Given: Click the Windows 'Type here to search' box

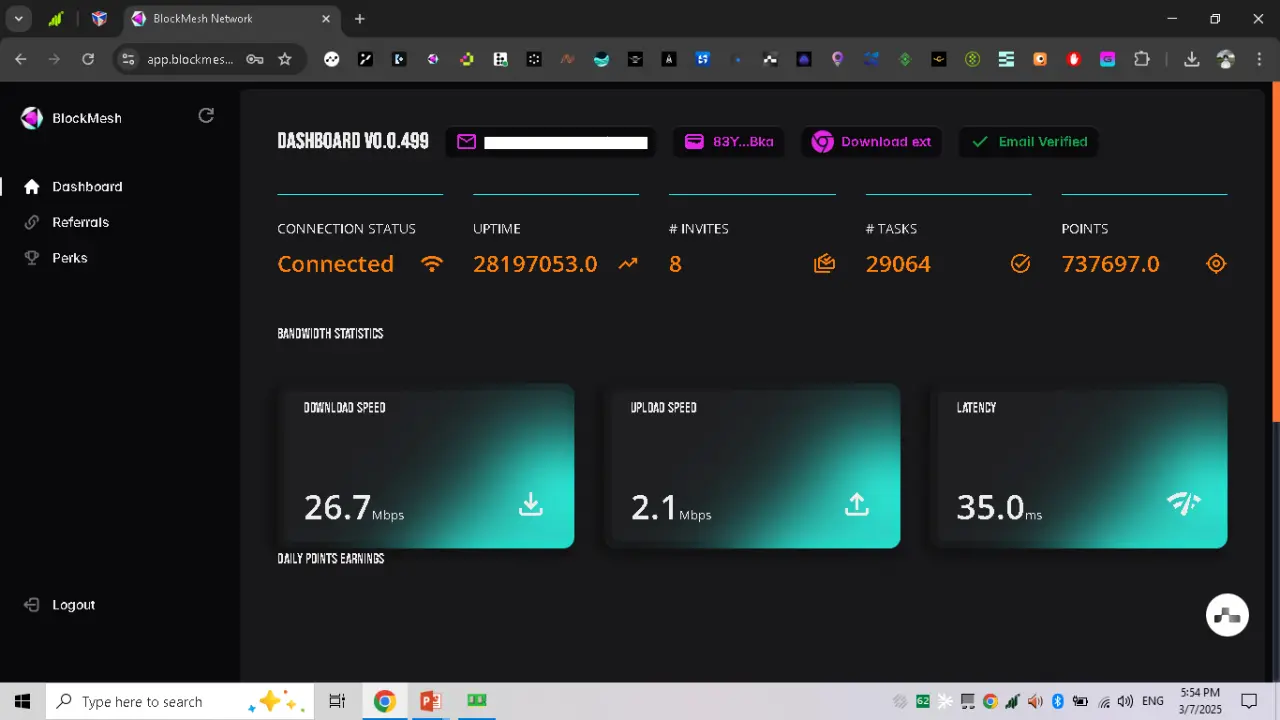Looking at the screenshot, I should pyautogui.click(x=180, y=701).
